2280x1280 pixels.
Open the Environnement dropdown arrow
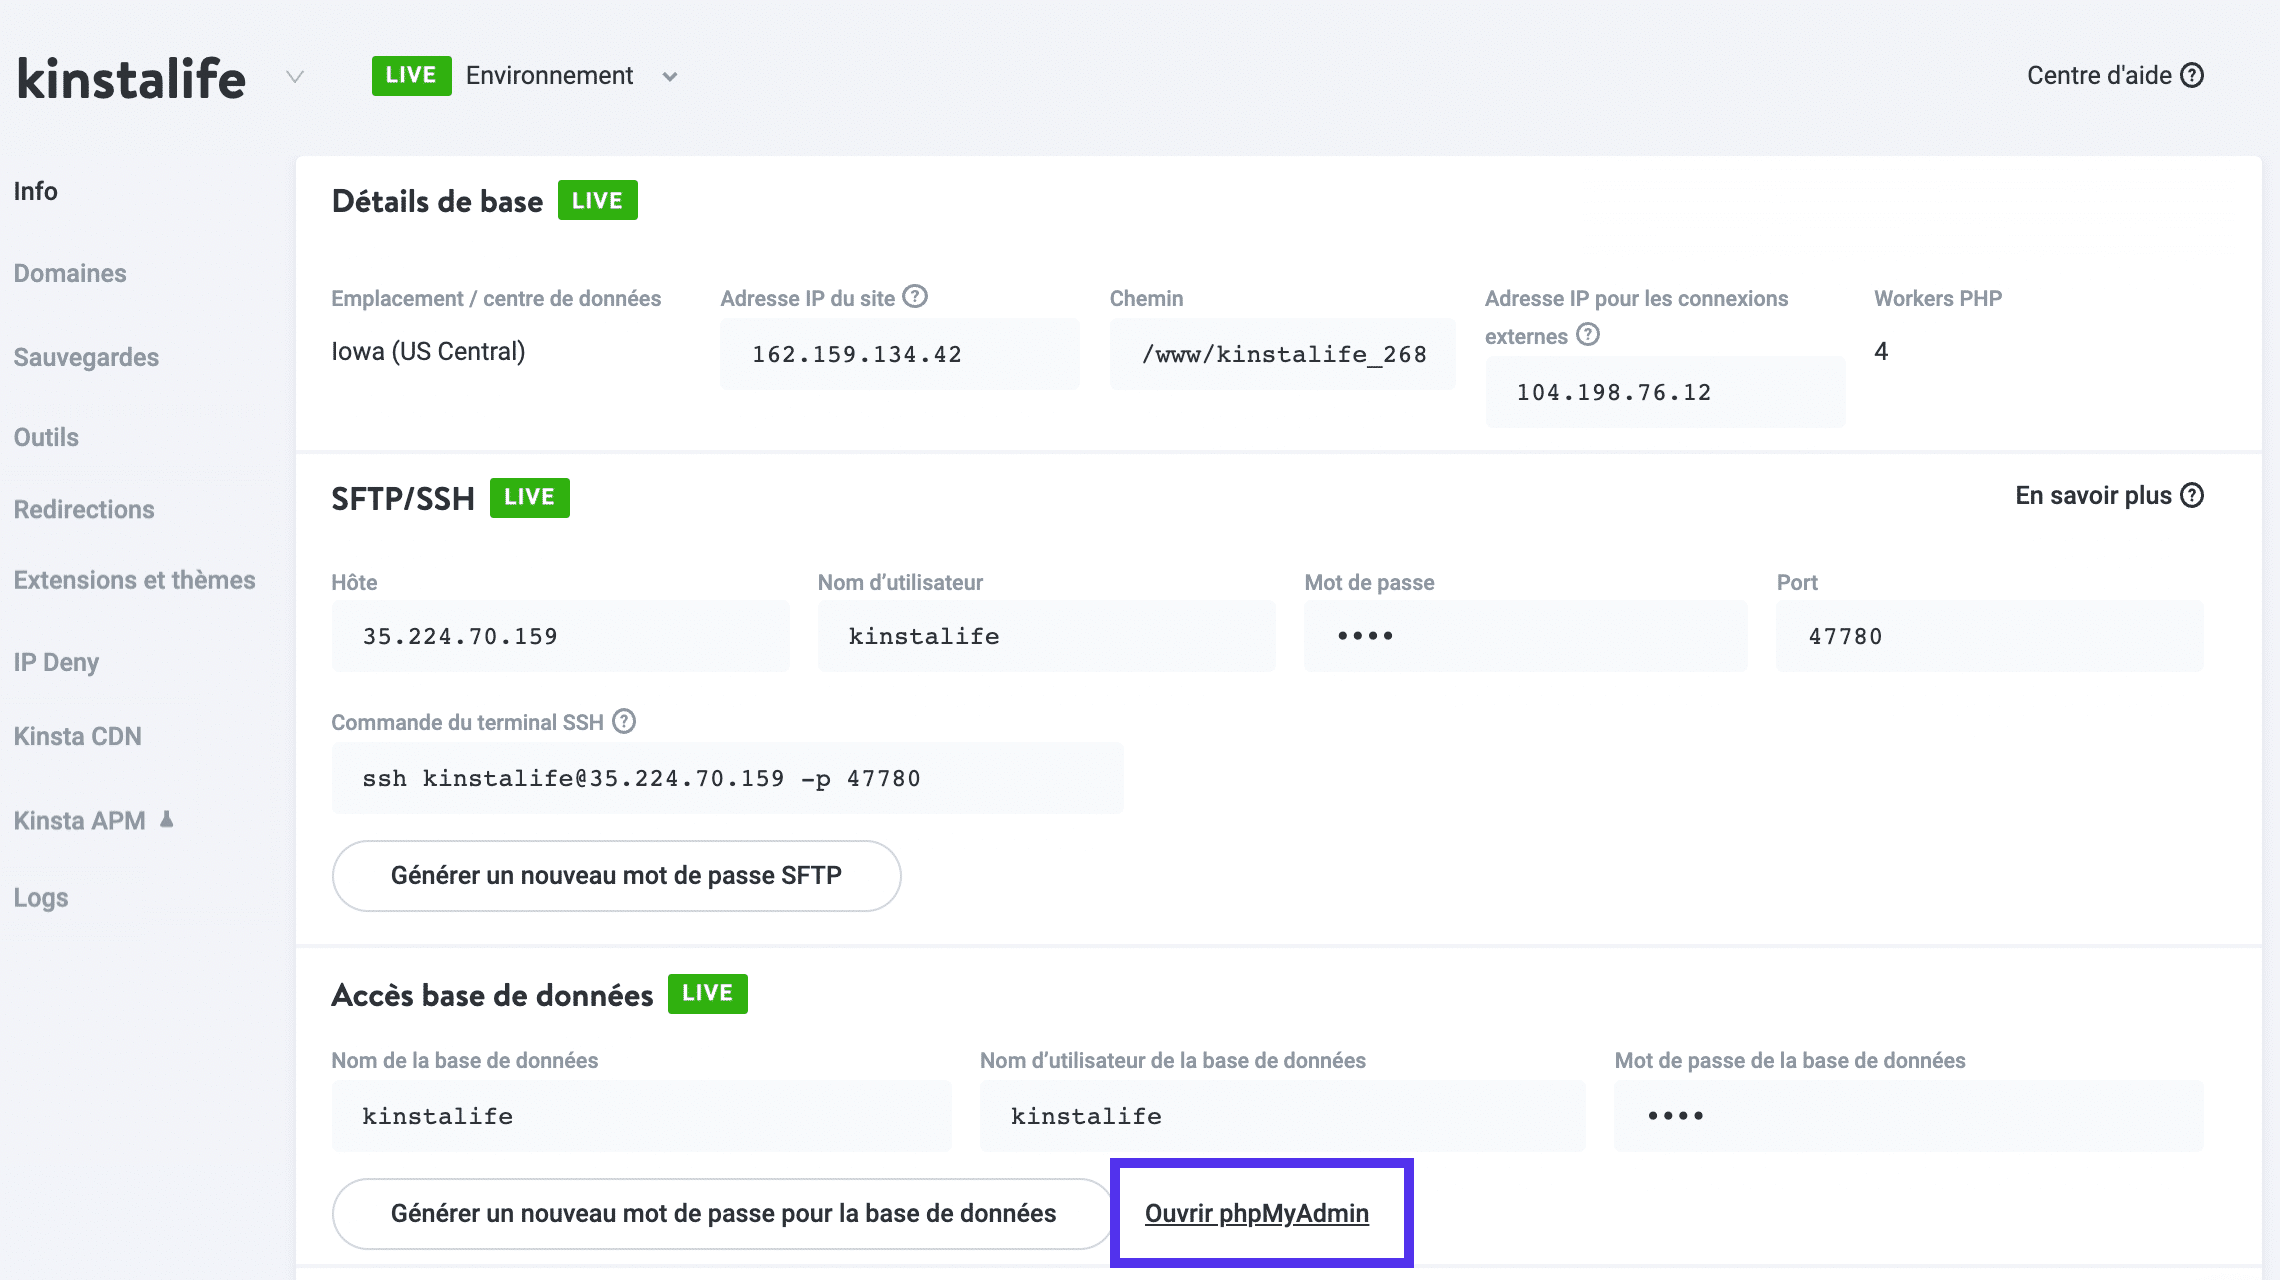(x=670, y=77)
